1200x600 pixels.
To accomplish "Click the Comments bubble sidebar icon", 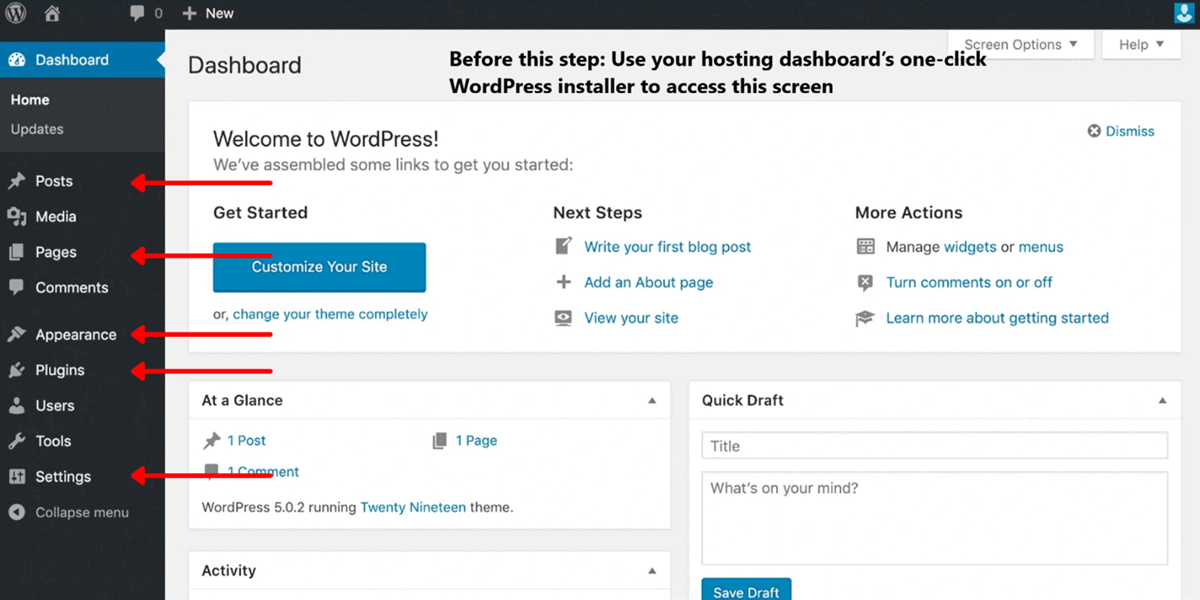I will tap(17, 287).
